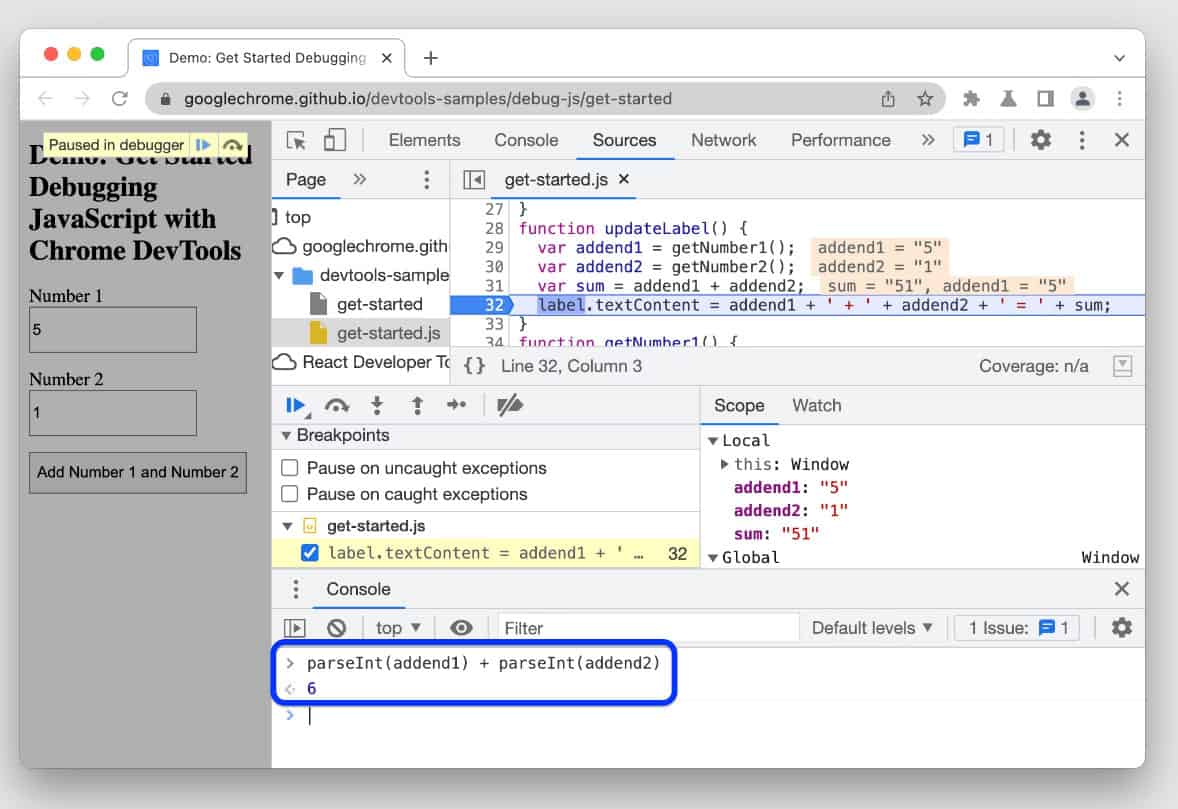This screenshot has height=809, width=1178.
Task: Collapse get-started.js breakpoint group
Action: (x=287, y=526)
